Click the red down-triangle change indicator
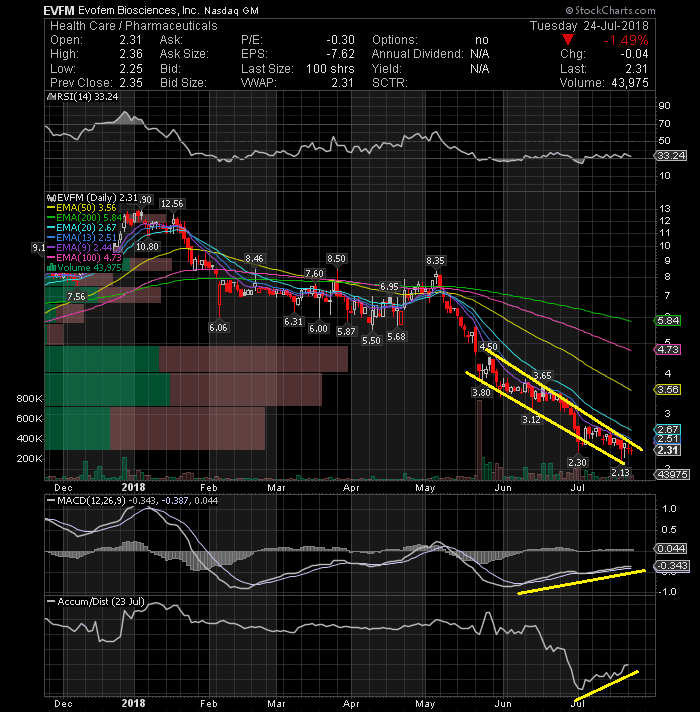The width and height of the screenshot is (700, 712). point(567,40)
